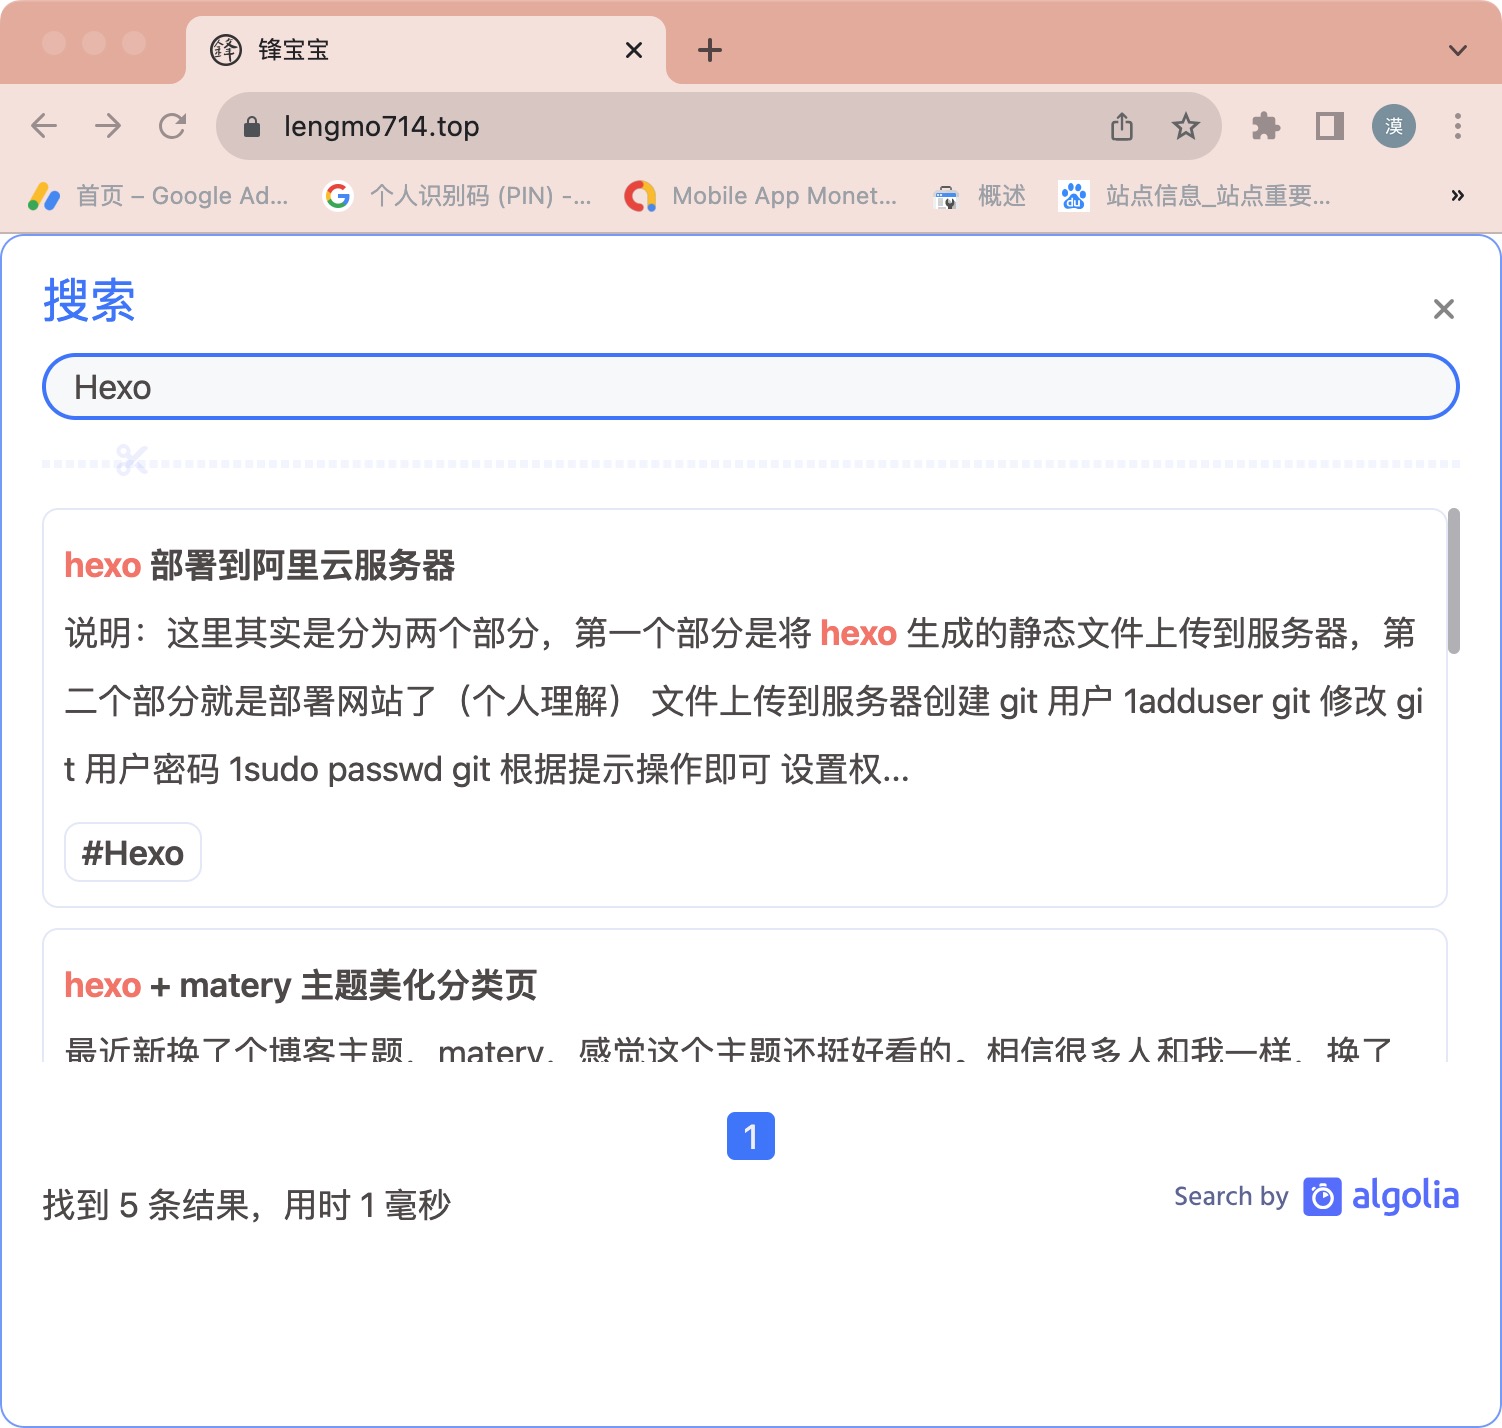Close the 搜索 overlay
Screen dimensions: 1502x1428
pos(1443,309)
